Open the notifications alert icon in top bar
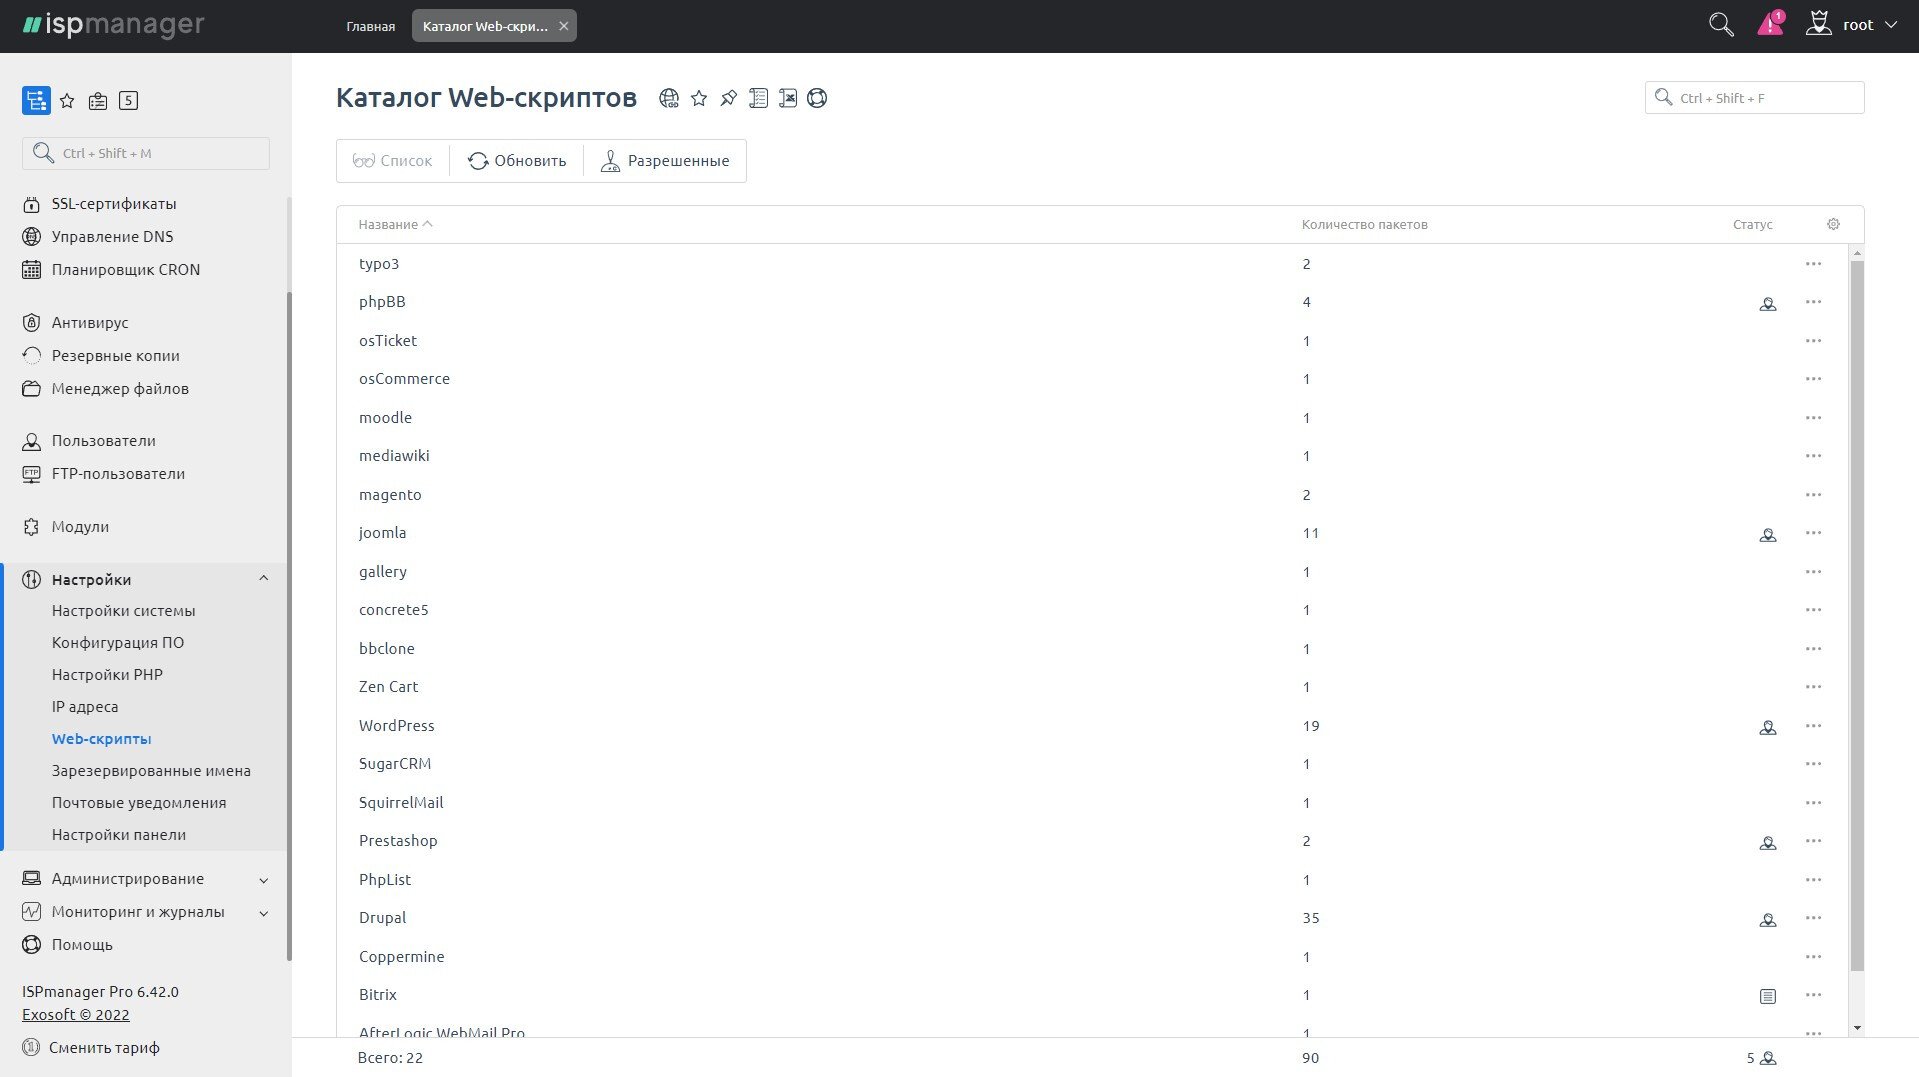Screen dimensions: 1919x1077 (x=1770, y=25)
